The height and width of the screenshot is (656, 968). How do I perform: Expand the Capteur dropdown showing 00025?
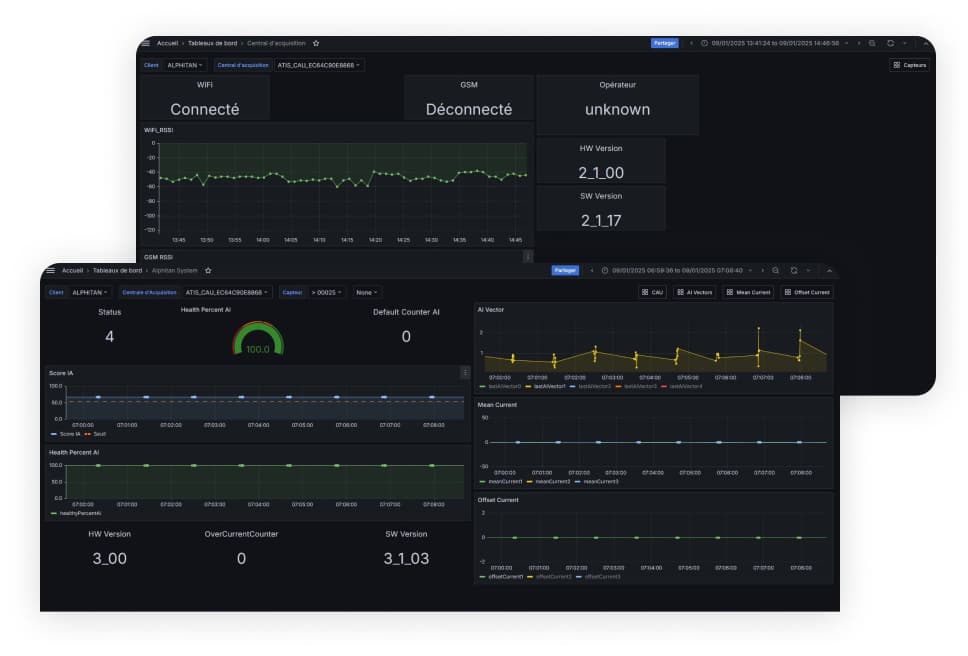(325, 293)
